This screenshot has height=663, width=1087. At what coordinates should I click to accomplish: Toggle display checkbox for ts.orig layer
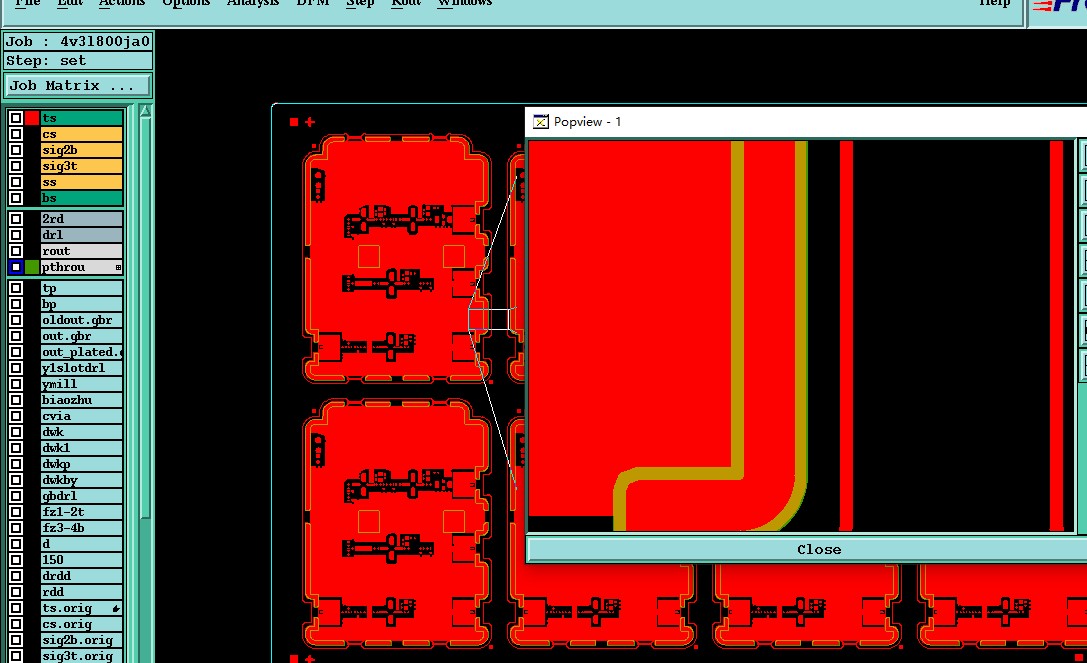16,608
